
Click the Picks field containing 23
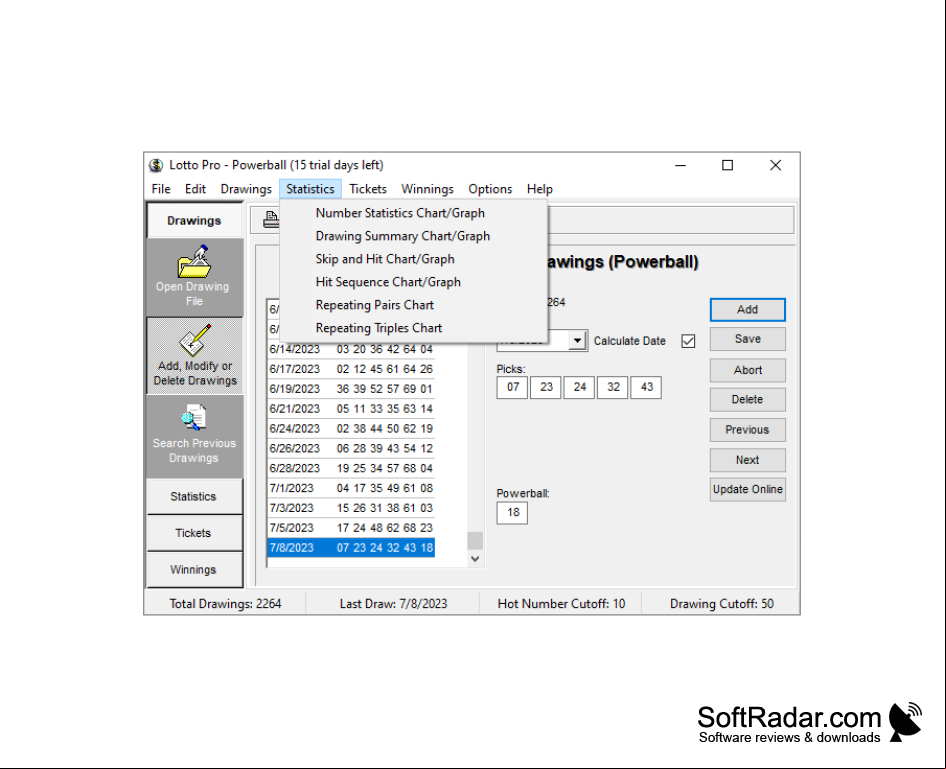pyautogui.click(x=546, y=387)
